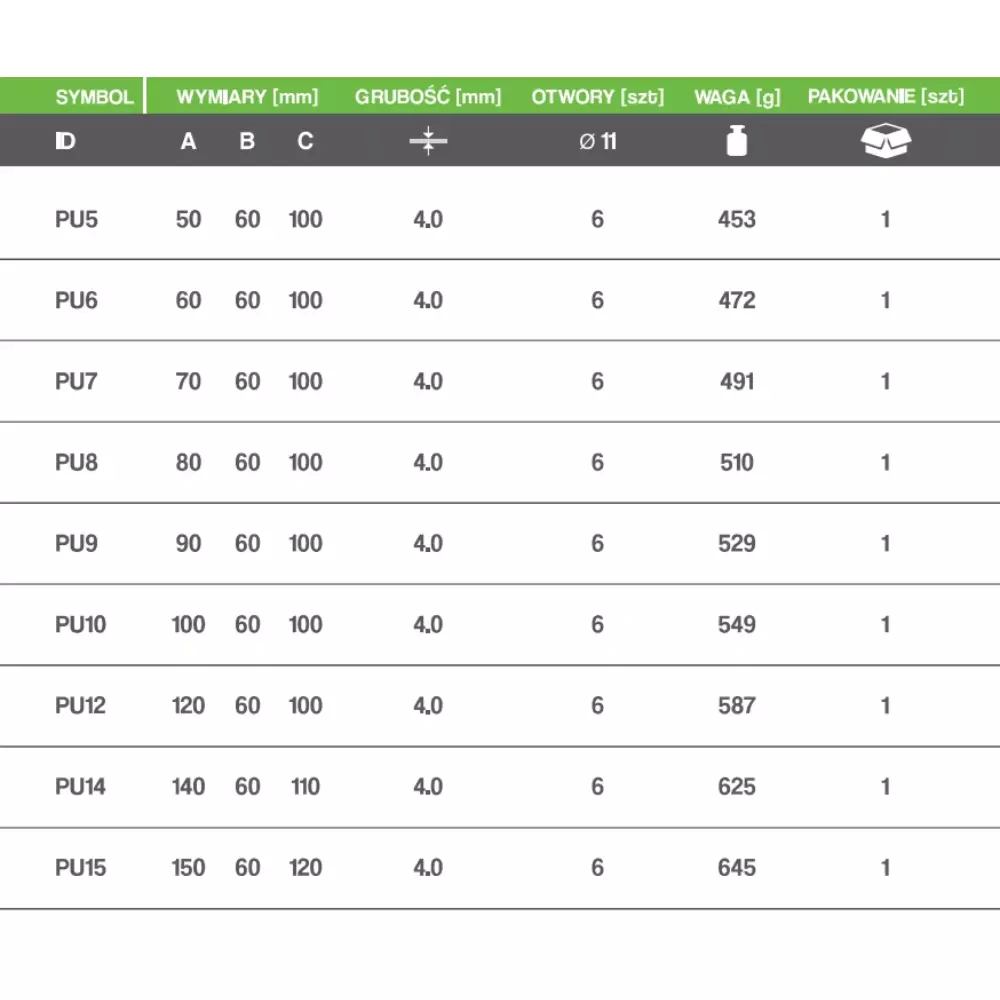Click the weight icon under WAGA
Viewport: 1000px width, 1000px height.
tap(737, 141)
